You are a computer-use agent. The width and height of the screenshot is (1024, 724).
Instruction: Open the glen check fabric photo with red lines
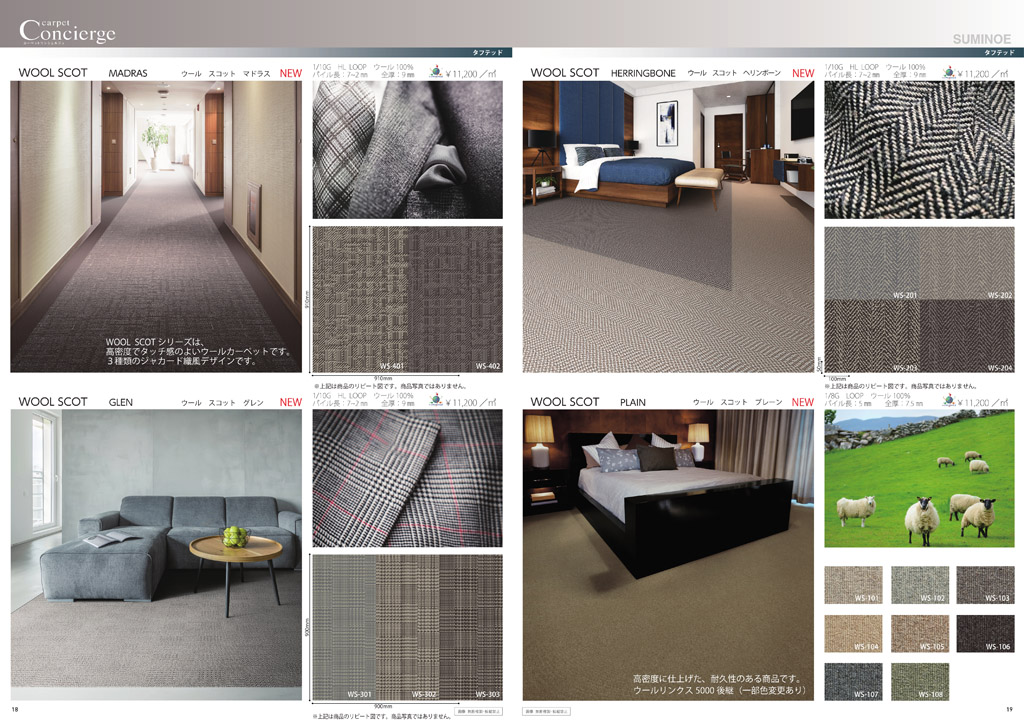coord(408,479)
